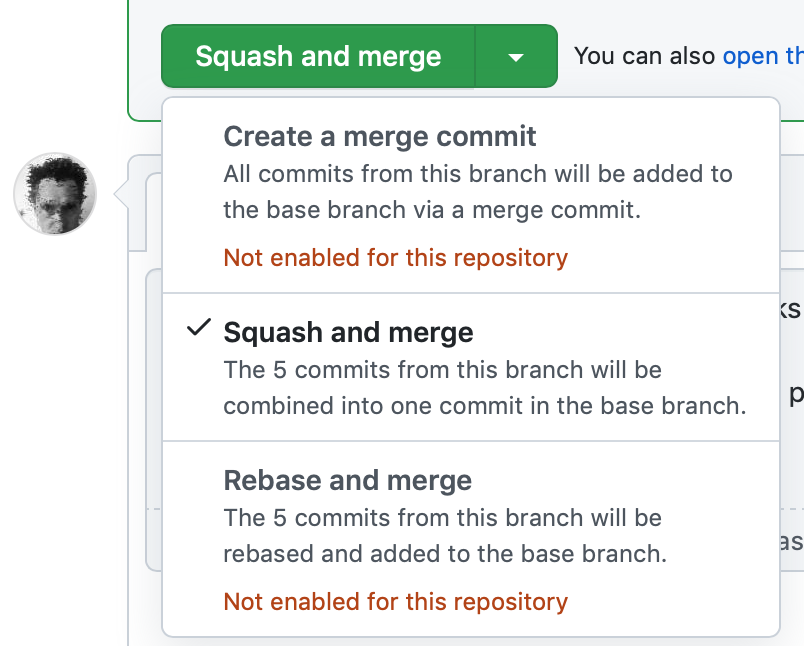Click 'Not enabled' warning under Rebase and merge
Screen dimensions: 804x646
click(x=396, y=602)
